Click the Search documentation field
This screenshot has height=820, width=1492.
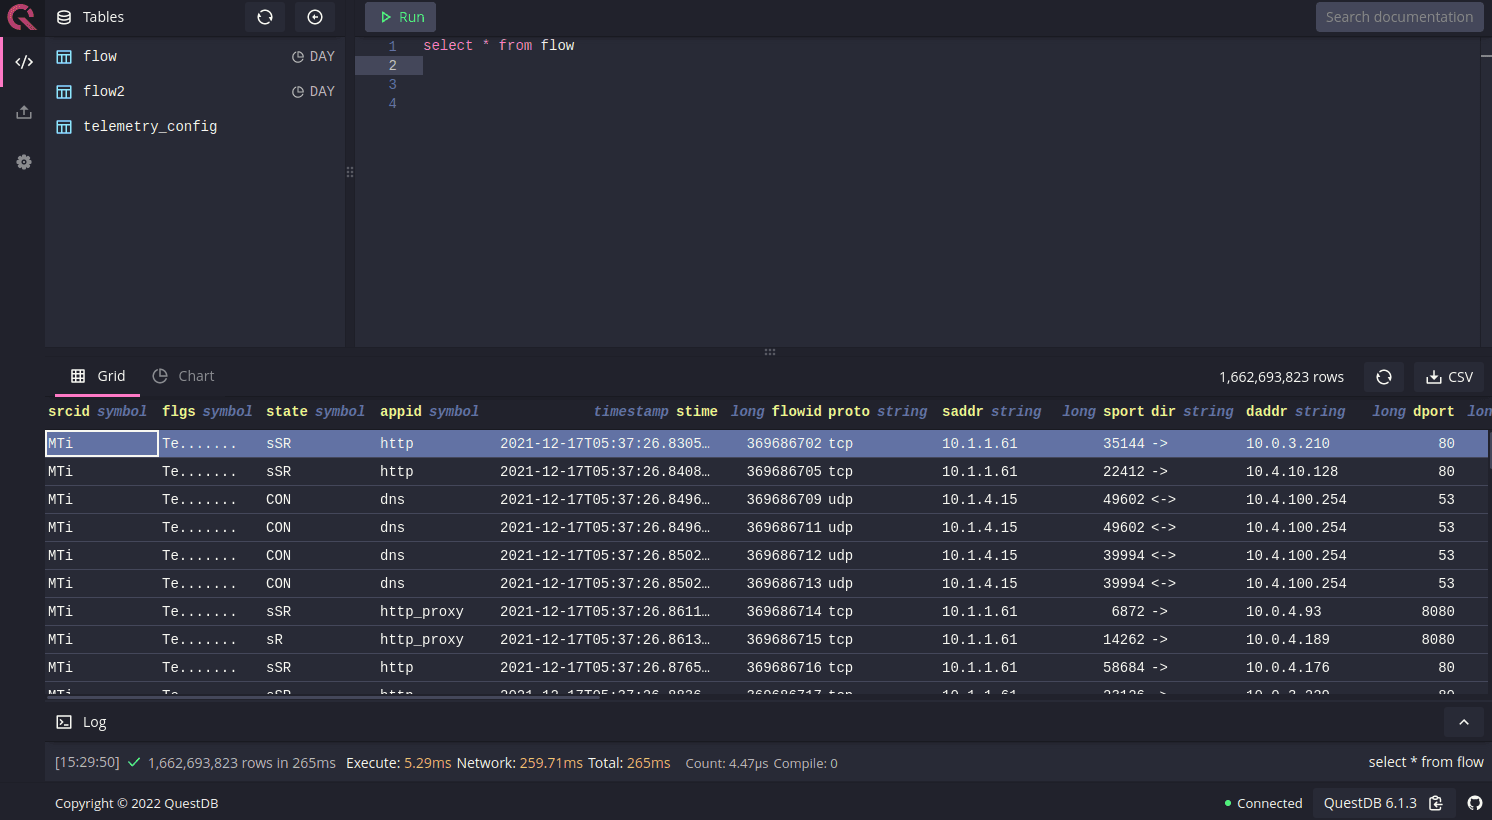1398,17
